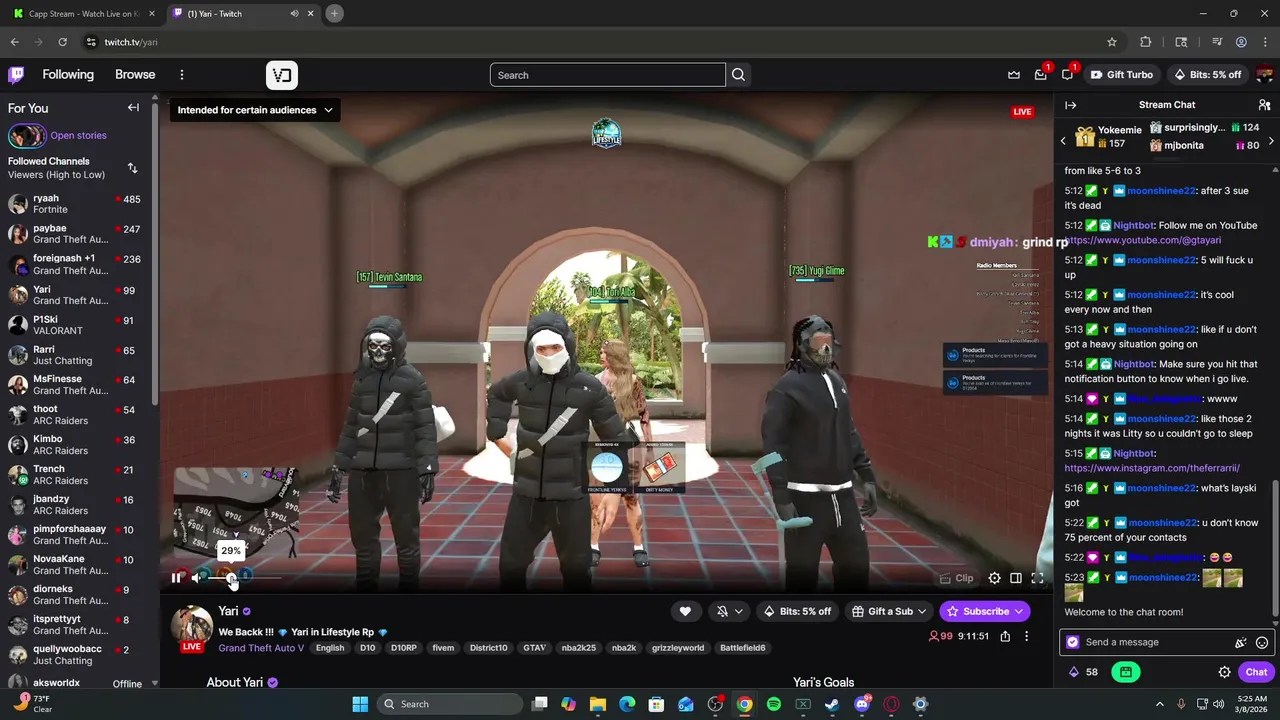Open the three-dot More menu in top navigation
This screenshot has width=1280, height=720.
(182, 75)
